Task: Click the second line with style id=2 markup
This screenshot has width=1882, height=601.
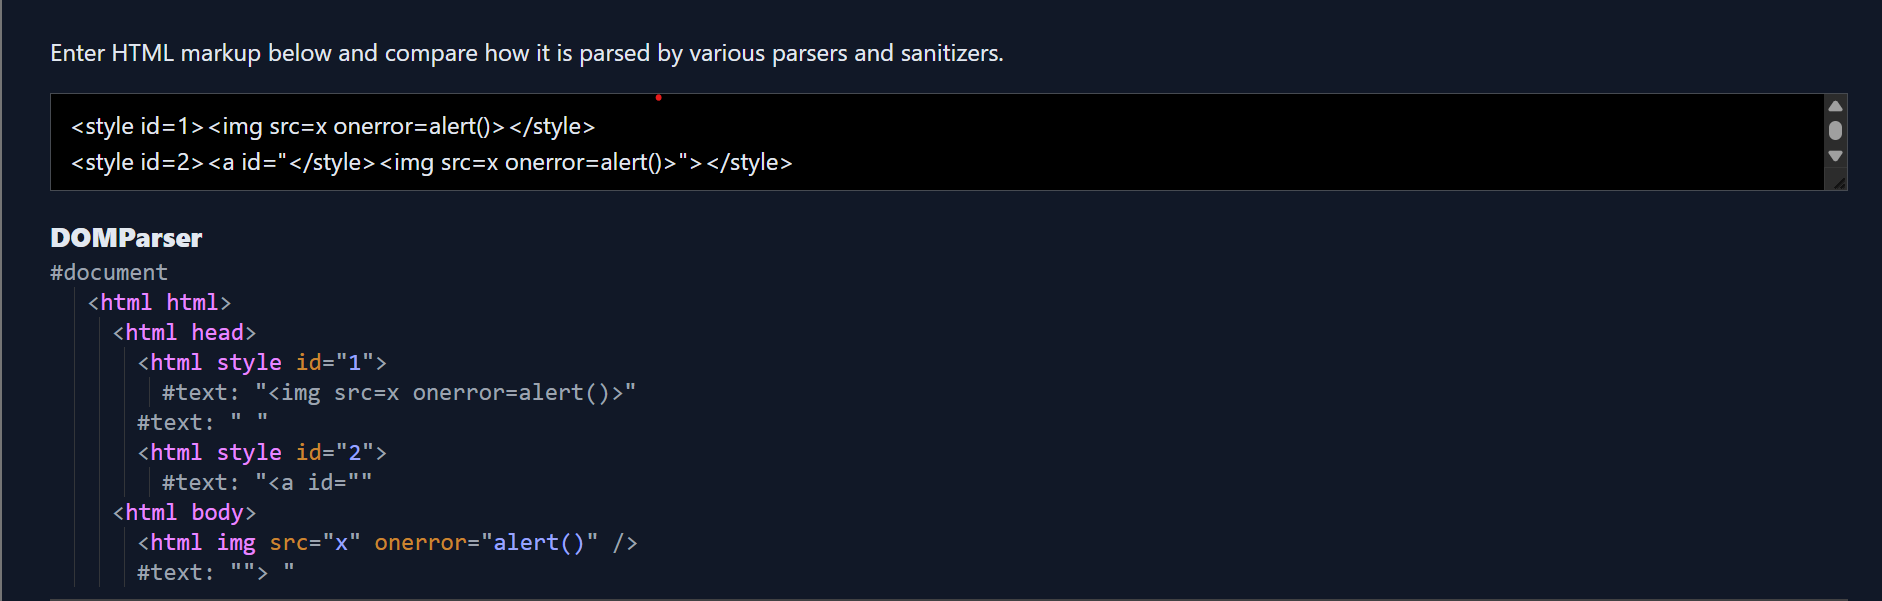Action: 431,163
